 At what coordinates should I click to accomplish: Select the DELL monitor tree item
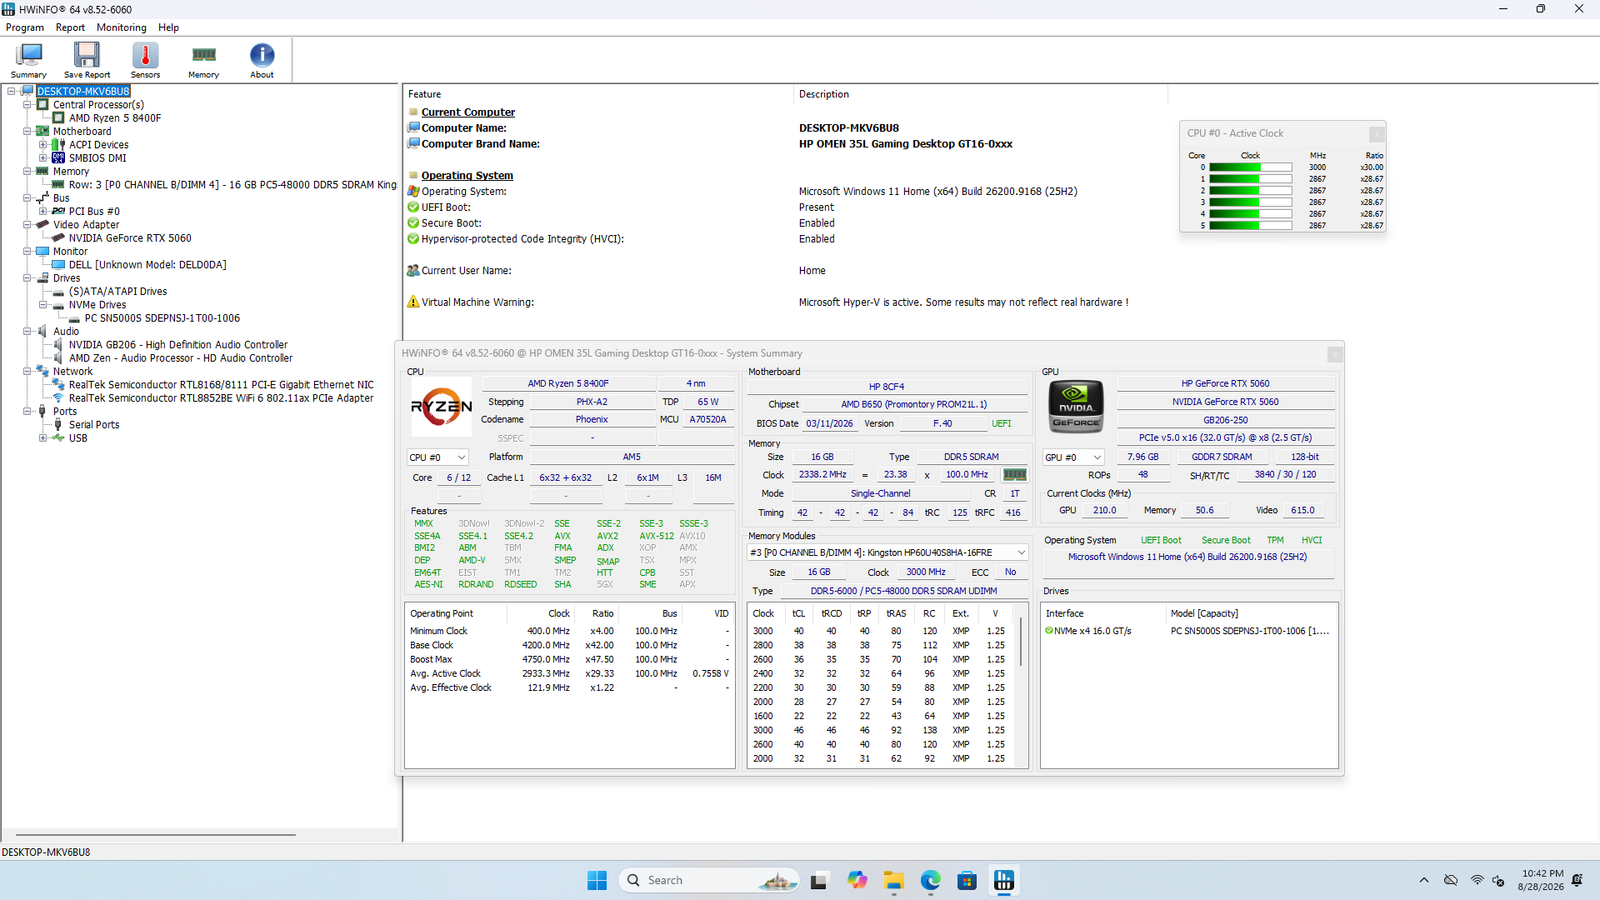147,265
